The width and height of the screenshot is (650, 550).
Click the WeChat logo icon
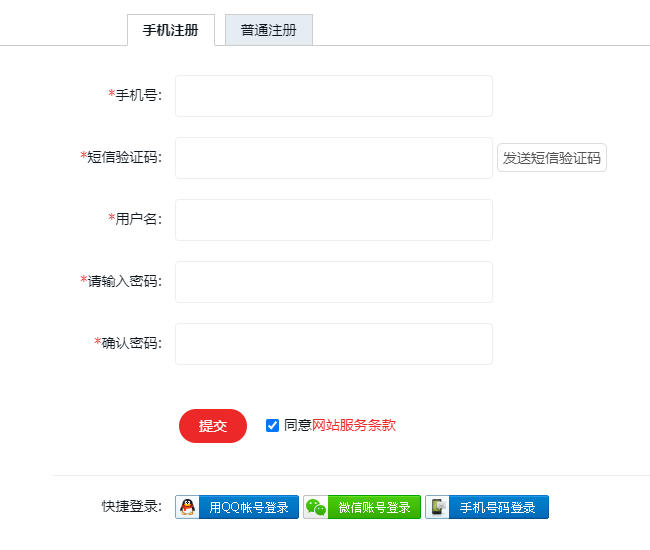(316, 507)
